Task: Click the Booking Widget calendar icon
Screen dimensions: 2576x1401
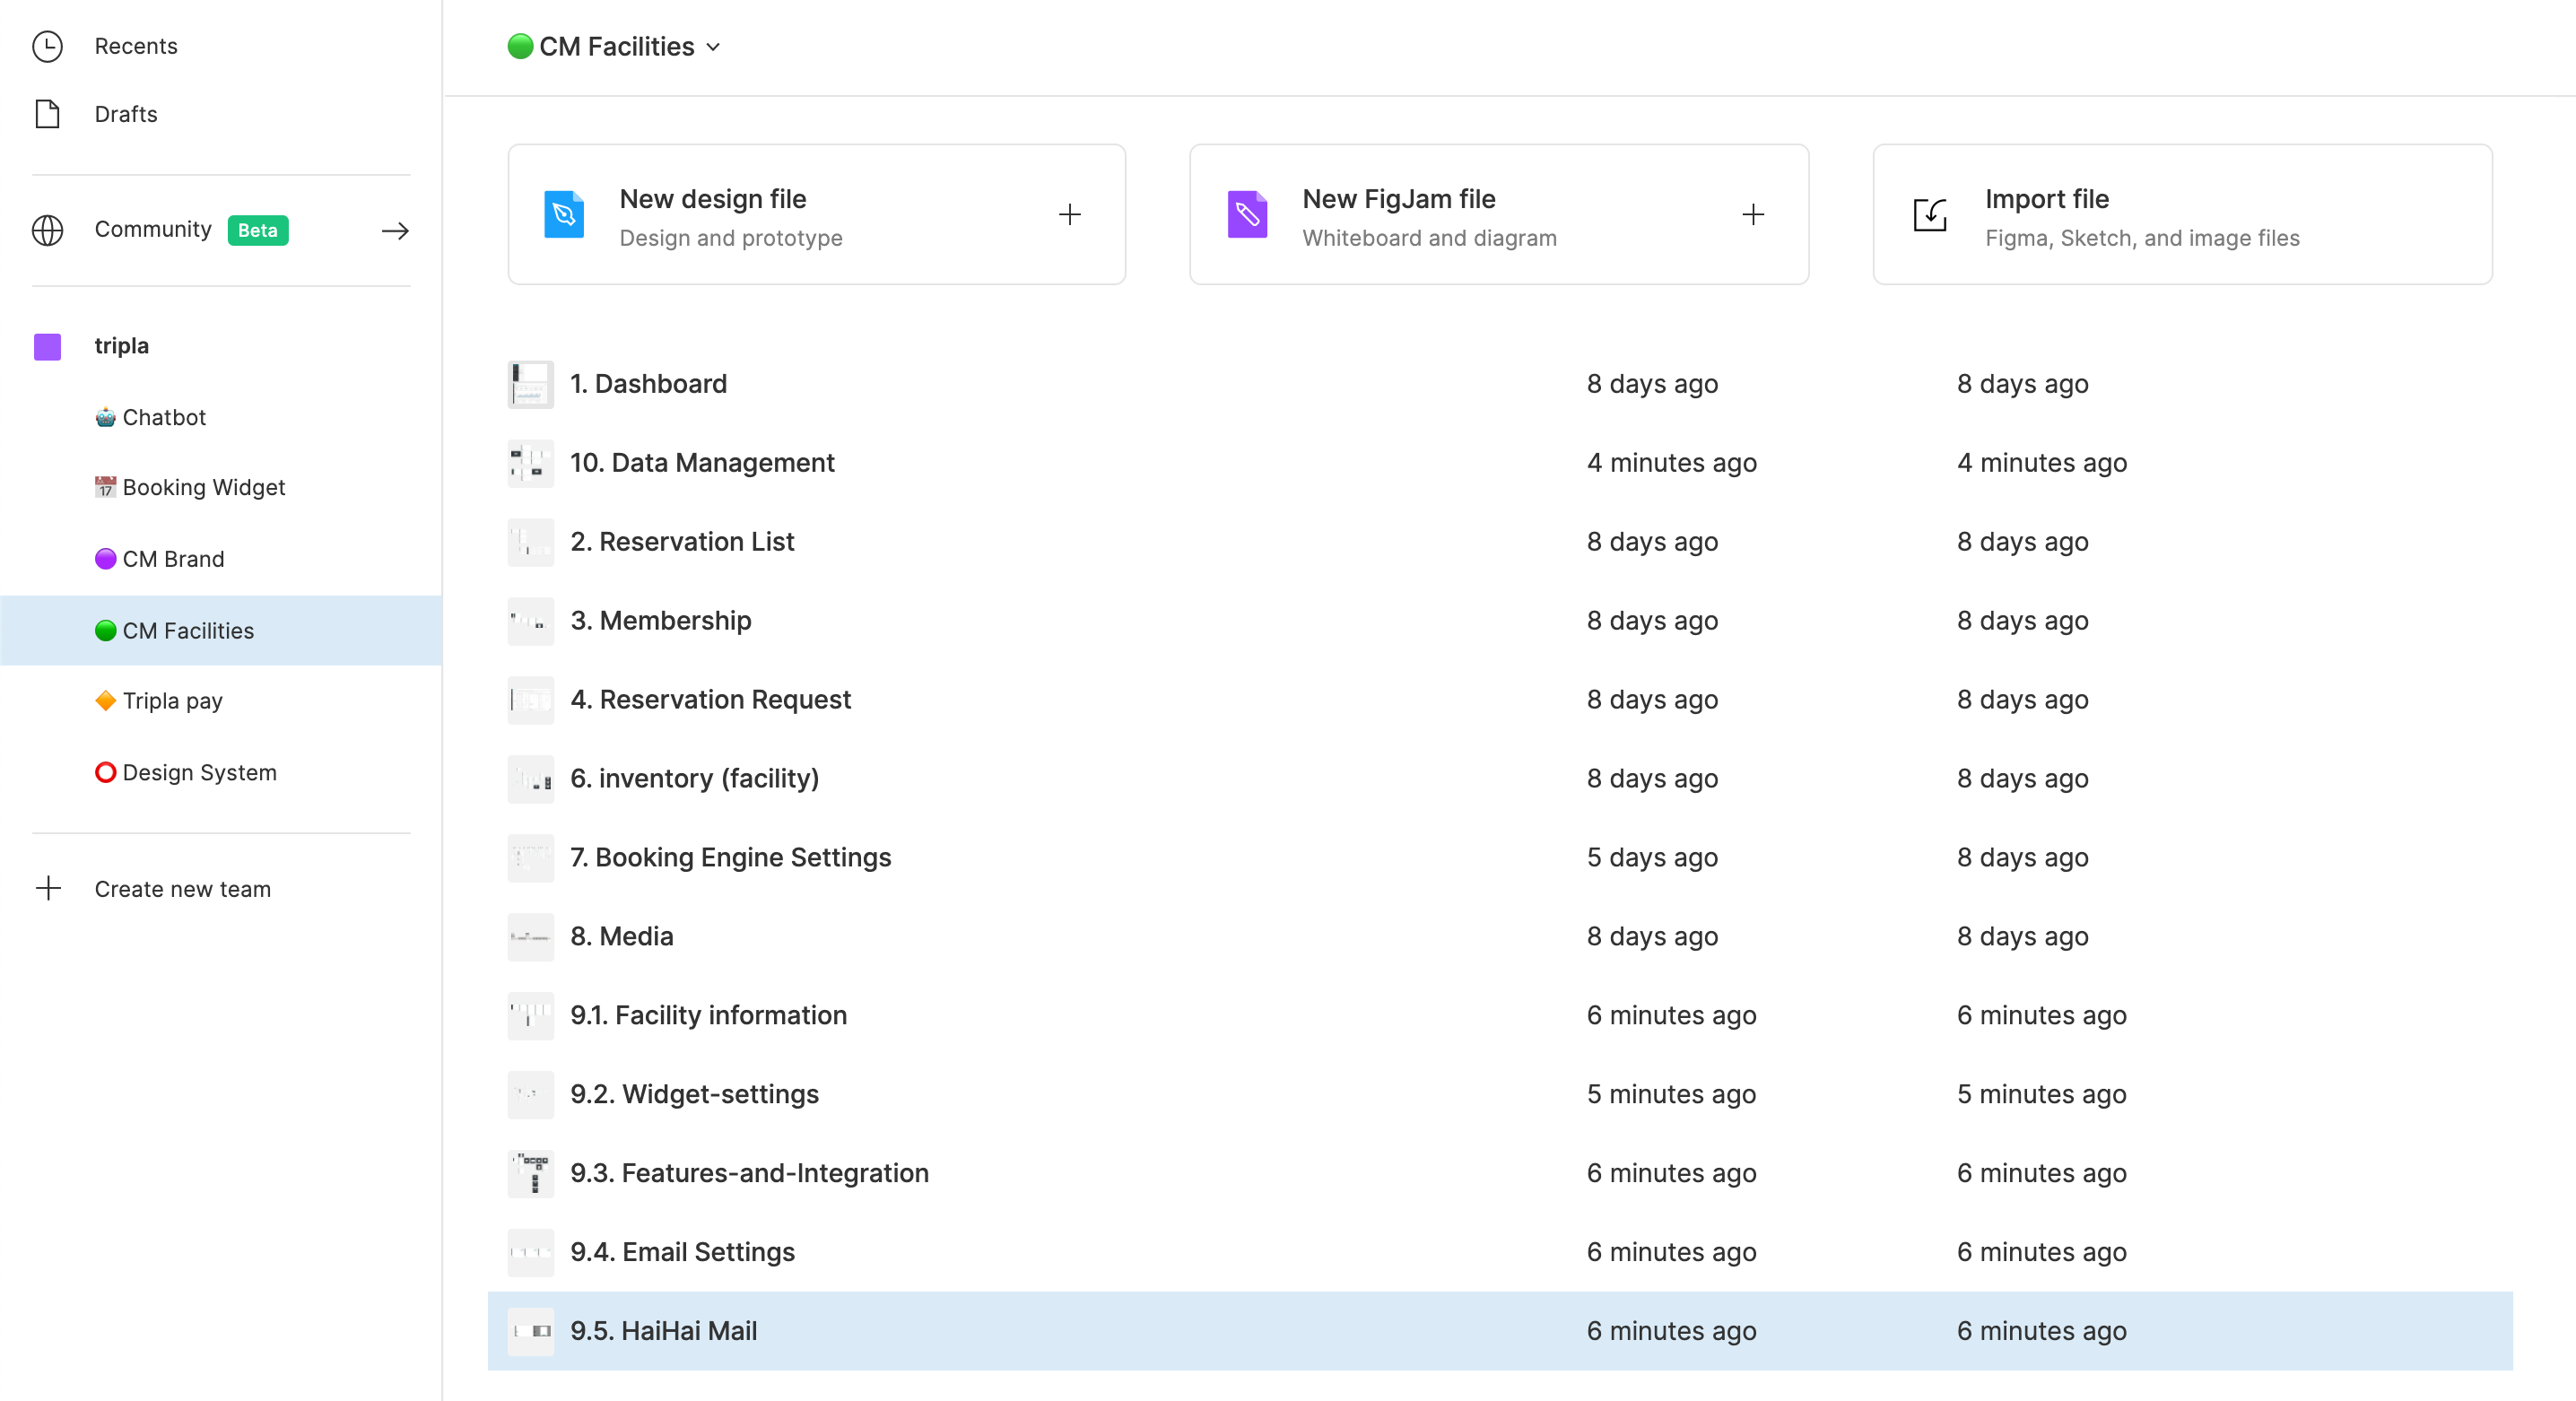Action: pos(105,487)
